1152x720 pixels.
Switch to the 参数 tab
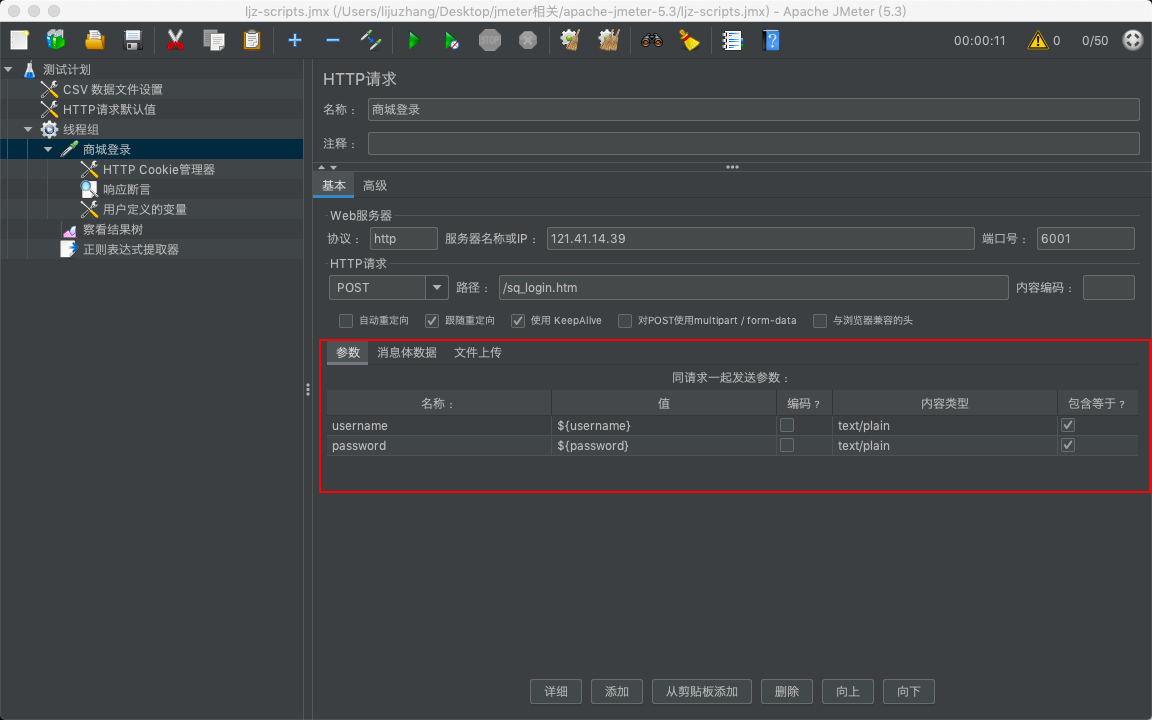click(348, 352)
